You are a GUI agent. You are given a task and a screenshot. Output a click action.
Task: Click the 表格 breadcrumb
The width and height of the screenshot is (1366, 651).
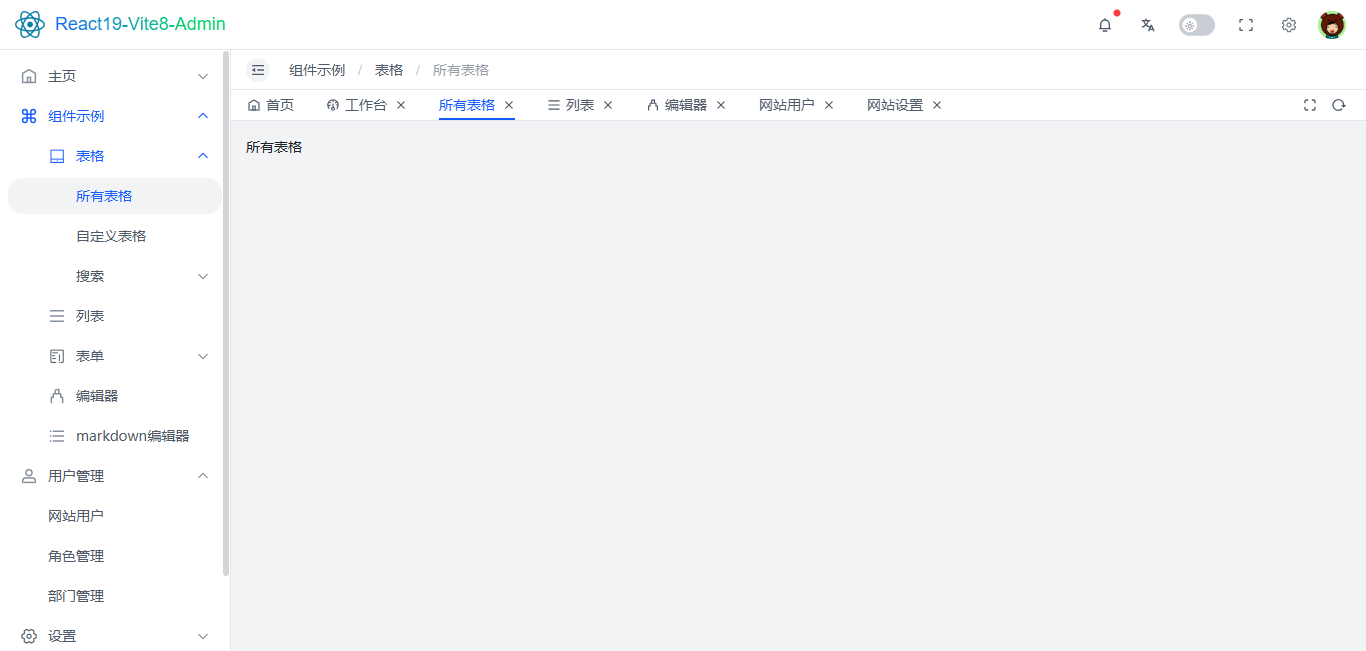click(389, 70)
